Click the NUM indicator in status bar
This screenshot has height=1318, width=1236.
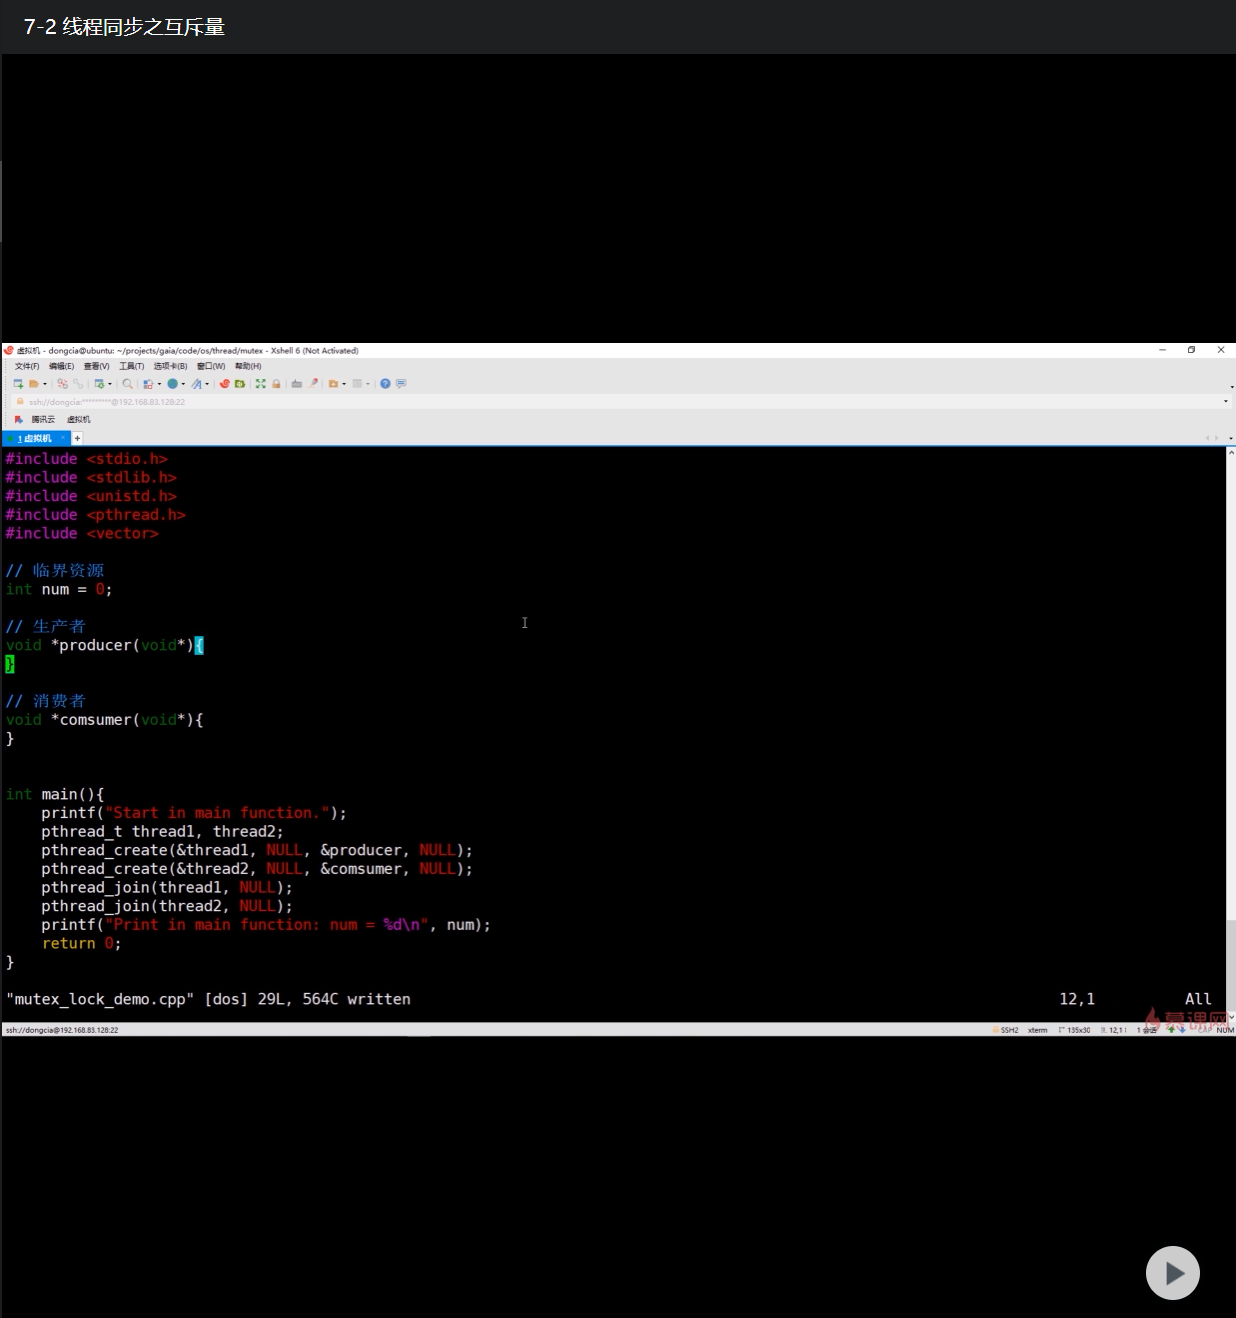(x=1225, y=1030)
